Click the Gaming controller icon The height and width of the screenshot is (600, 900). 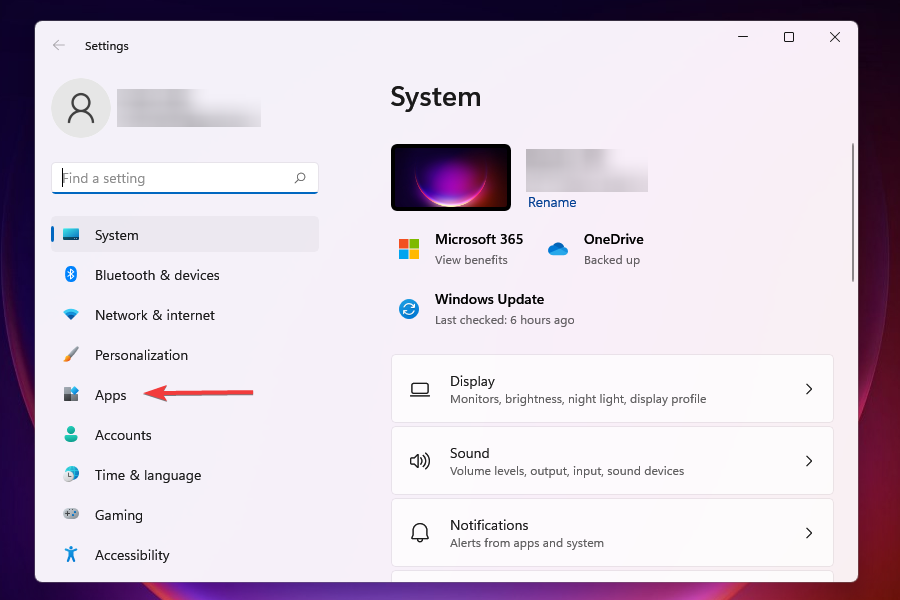pyautogui.click(x=71, y=514)
